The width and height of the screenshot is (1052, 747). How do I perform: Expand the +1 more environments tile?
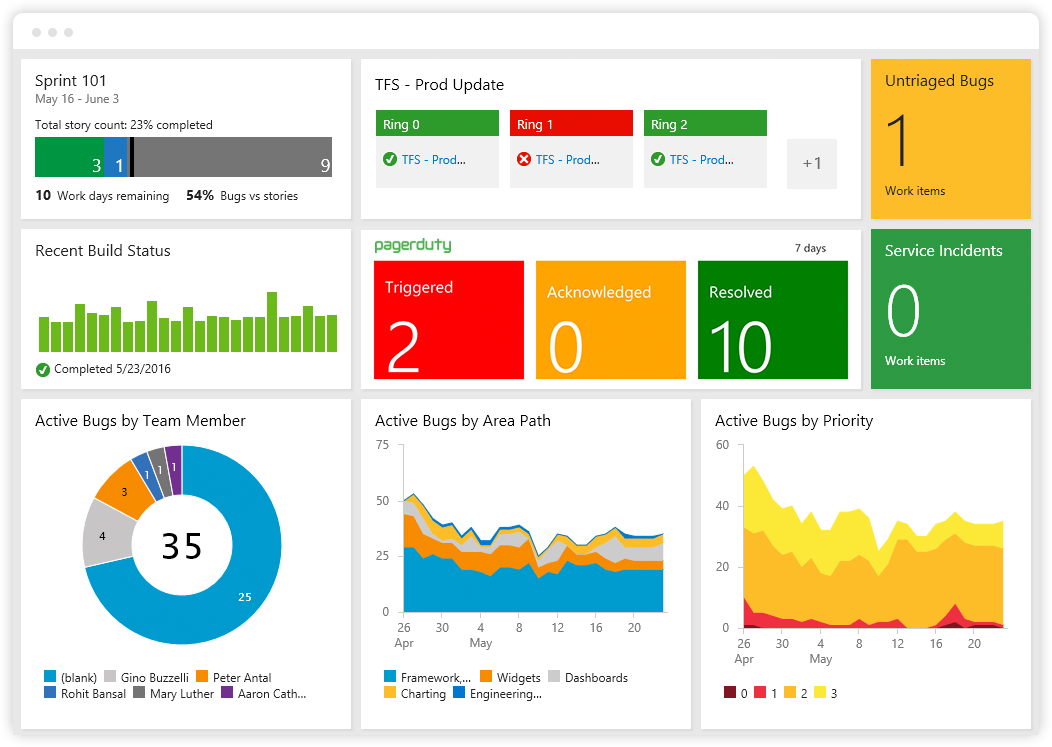pos(811,163)
